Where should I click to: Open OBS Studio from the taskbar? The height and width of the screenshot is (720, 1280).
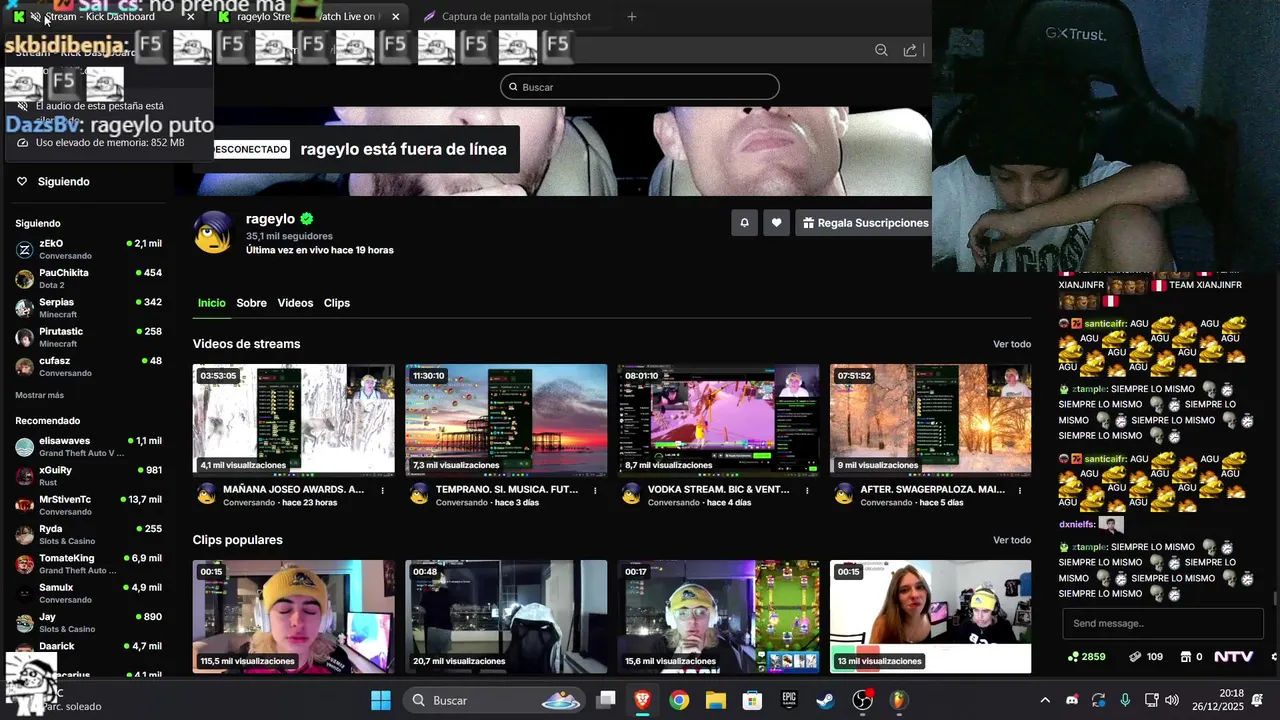862,700
